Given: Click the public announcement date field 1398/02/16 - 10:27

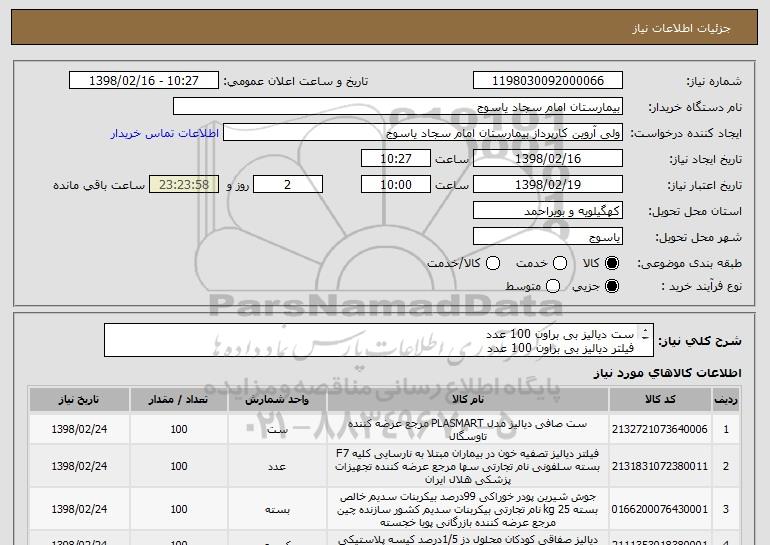Looking at the screenshot, I should tap(144, 81).
